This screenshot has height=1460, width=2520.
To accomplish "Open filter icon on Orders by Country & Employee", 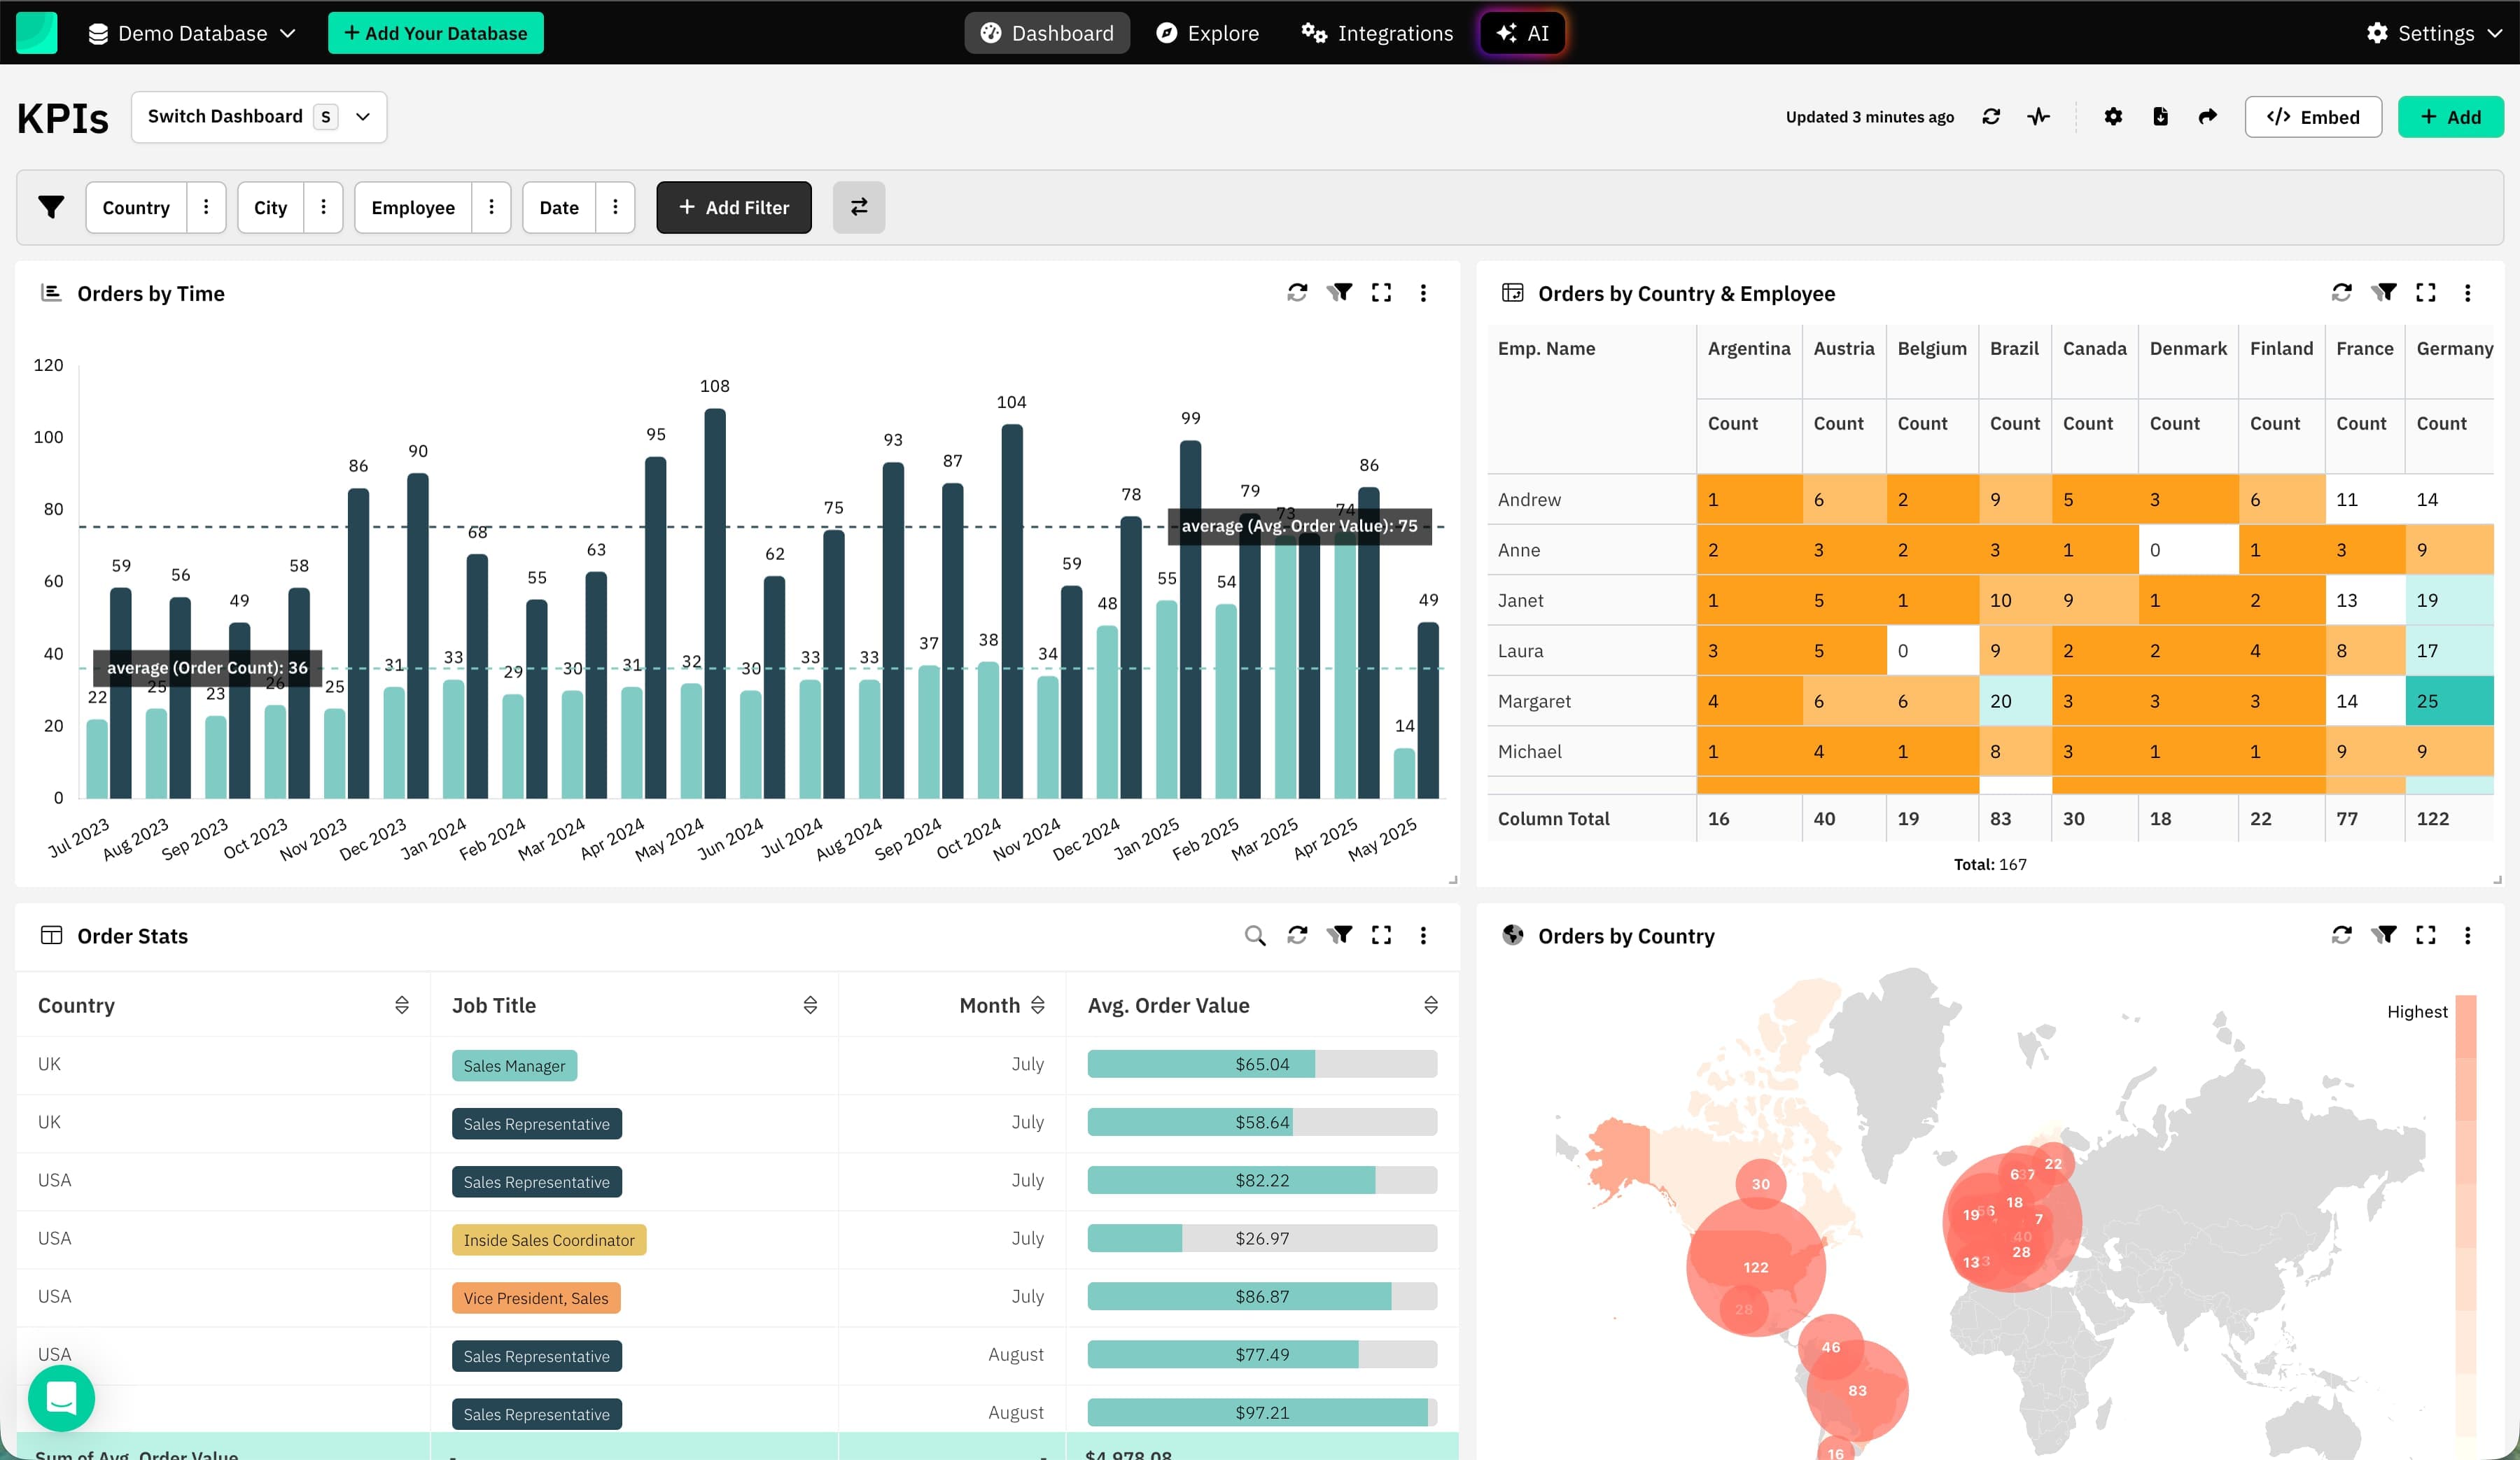I will tap(2384, 293).
